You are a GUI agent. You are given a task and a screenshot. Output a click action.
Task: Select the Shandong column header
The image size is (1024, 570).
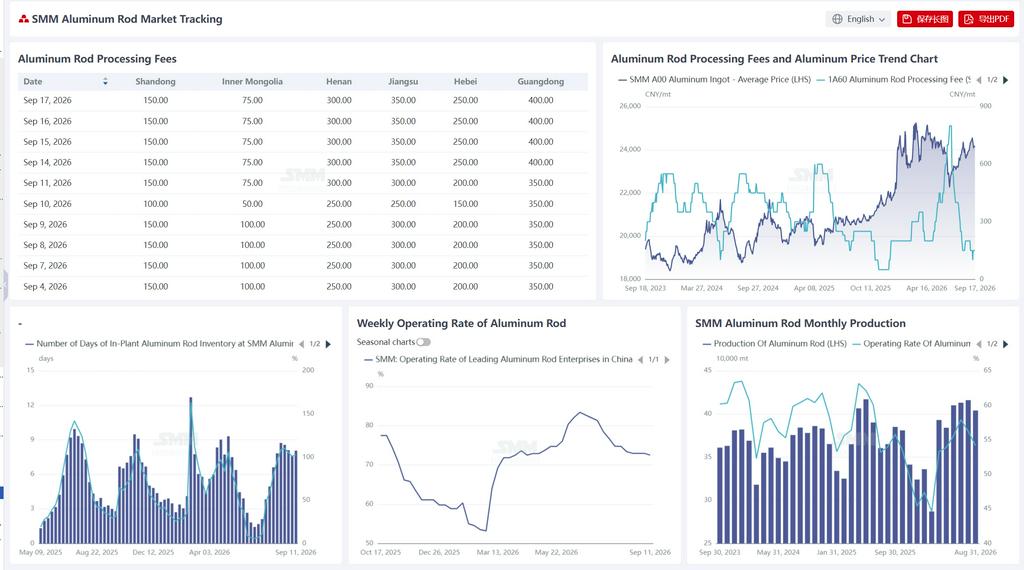pos(155,82)
